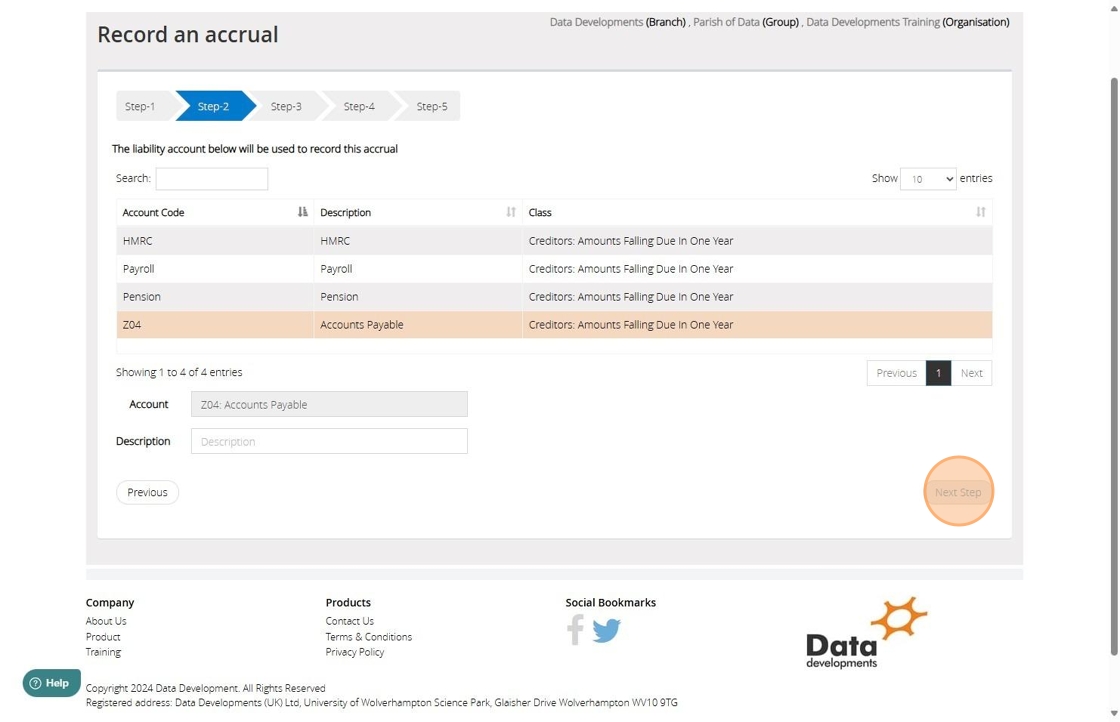Screen dimensions: 1120x722
Task: Select the Z04 account code cell
Action: [x=215, y=324]
